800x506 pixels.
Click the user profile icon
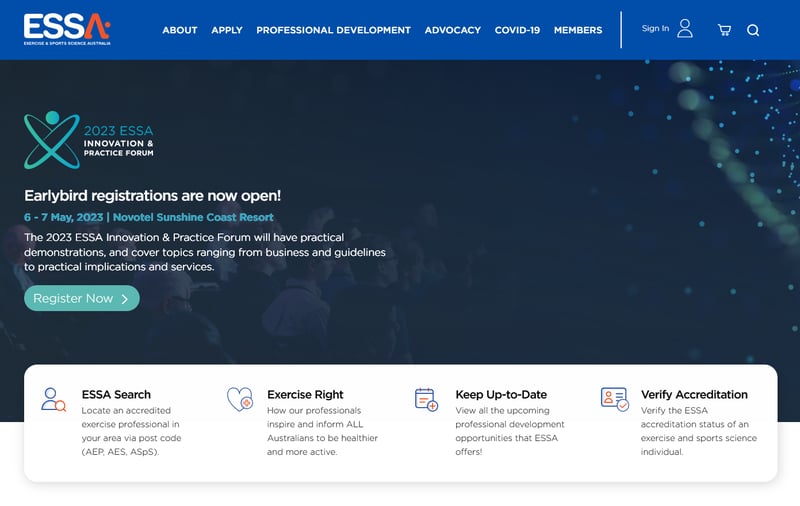point(685,29)
